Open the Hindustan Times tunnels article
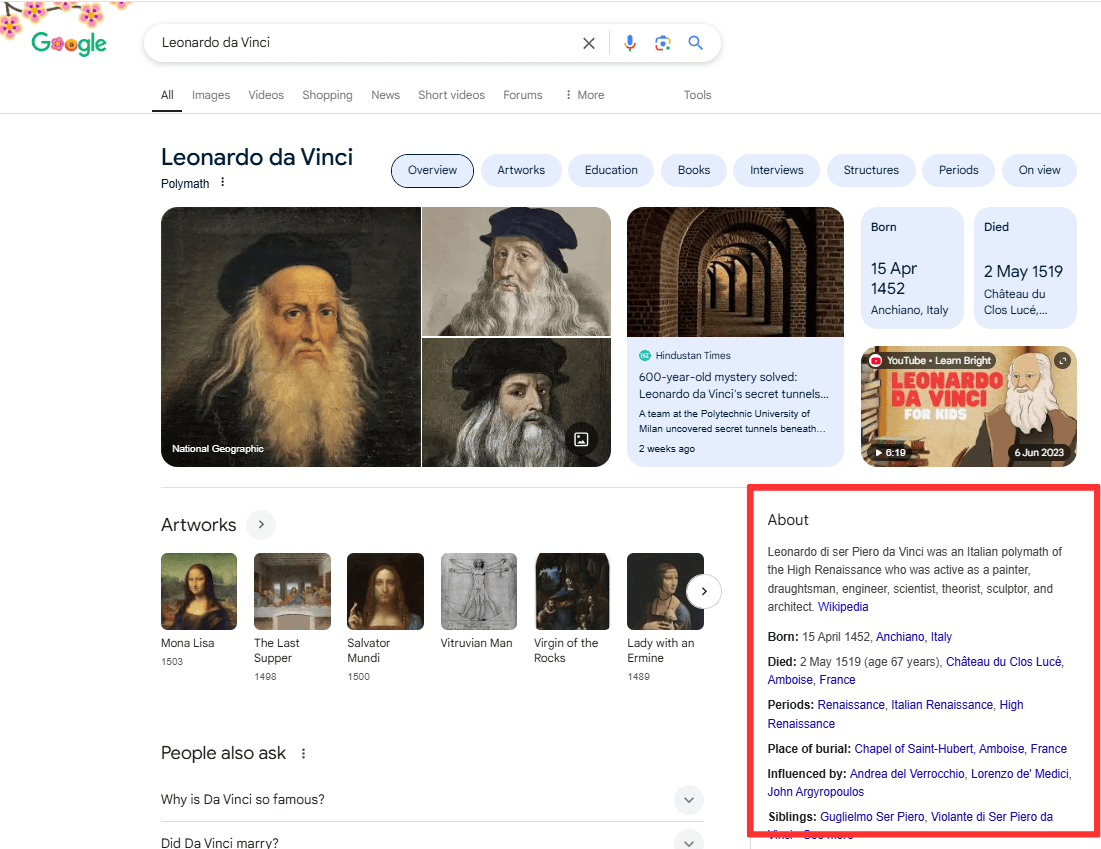 tap(735, 337)
